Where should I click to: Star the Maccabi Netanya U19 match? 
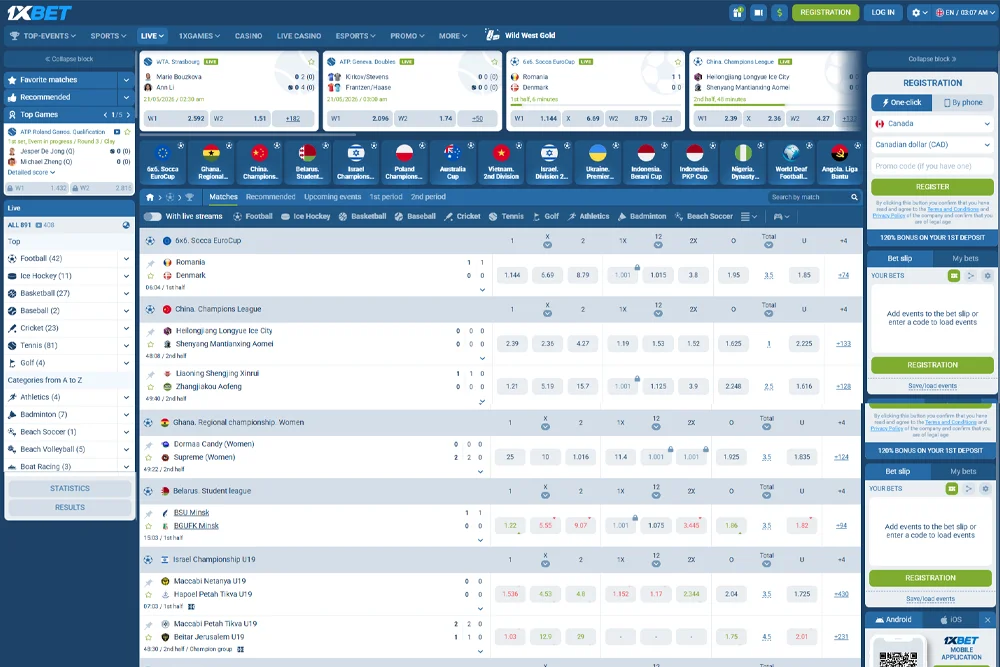point(149,594)
